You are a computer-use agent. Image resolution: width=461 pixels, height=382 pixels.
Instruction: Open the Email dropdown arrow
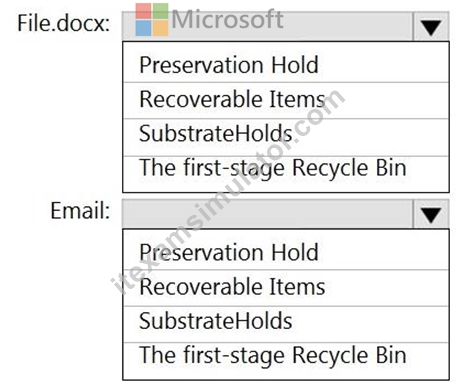(x=431, y=214)
